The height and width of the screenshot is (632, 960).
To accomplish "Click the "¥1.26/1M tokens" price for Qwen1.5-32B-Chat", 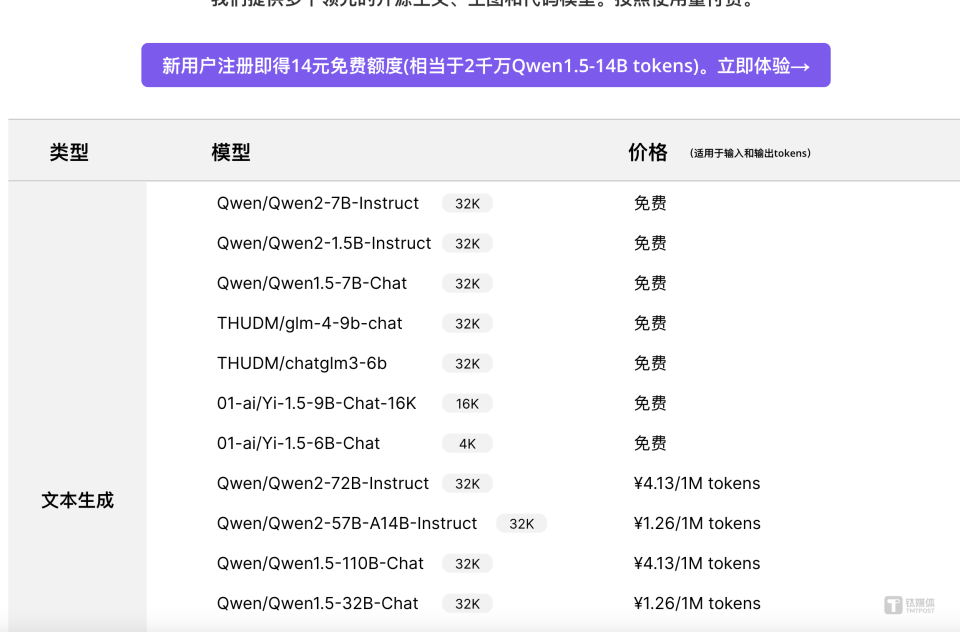I will (x=697, y=603).
